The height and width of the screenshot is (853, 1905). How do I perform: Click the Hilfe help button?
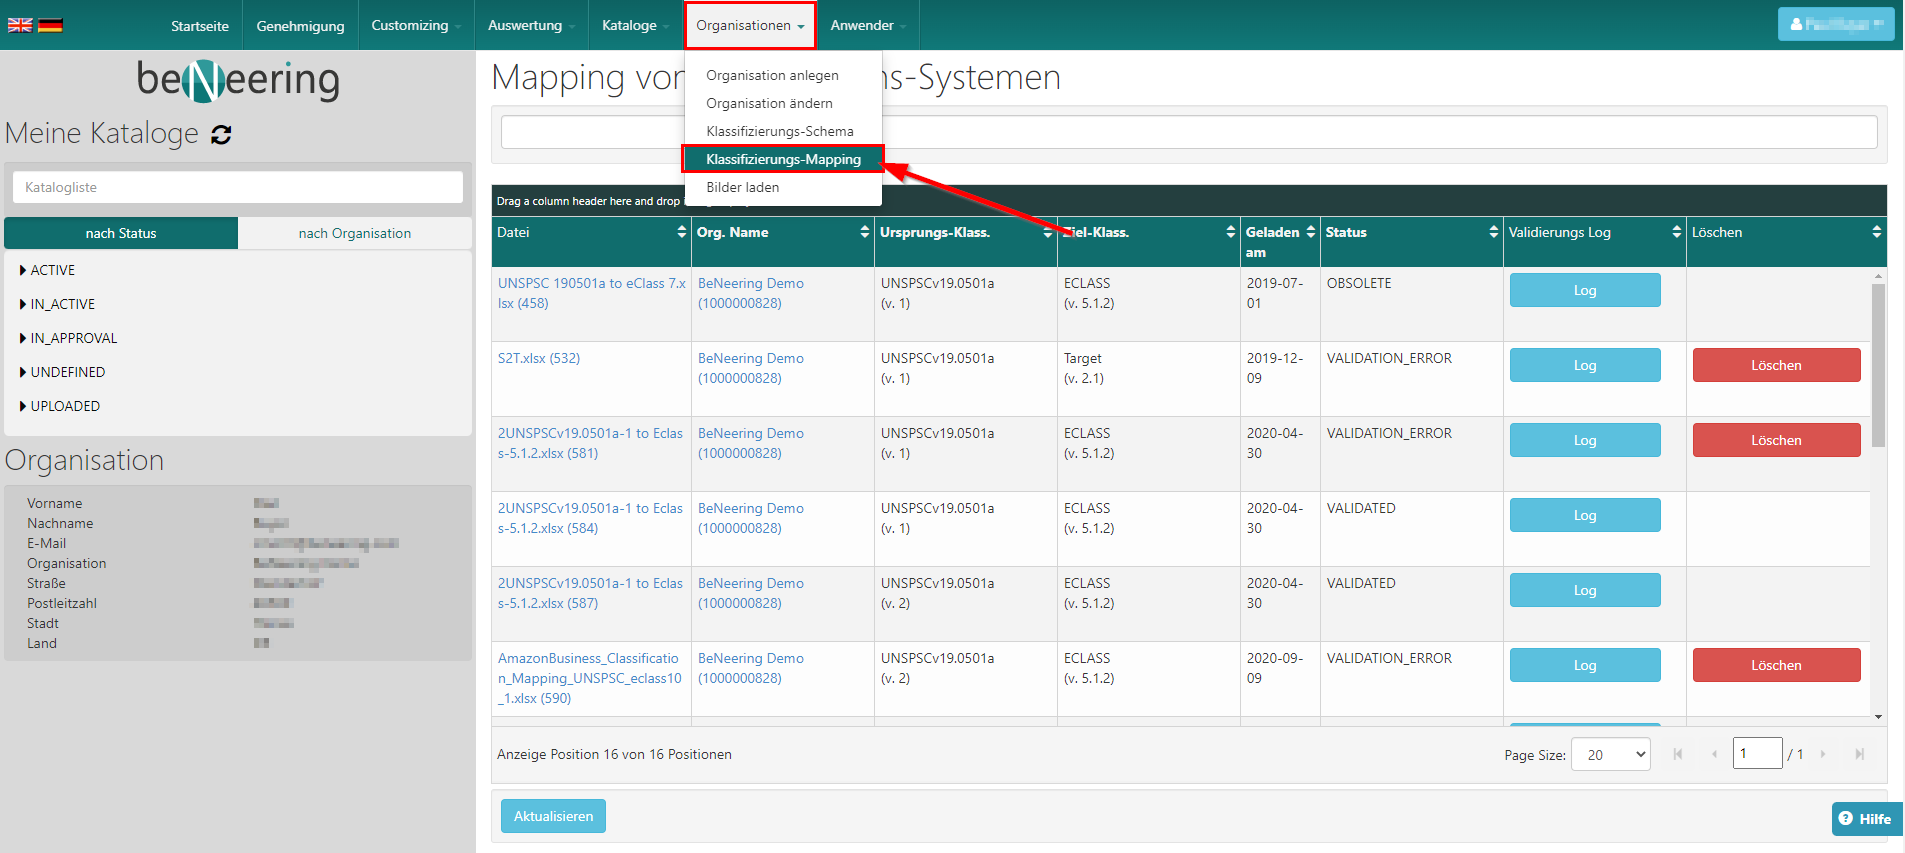[1866, 818]
